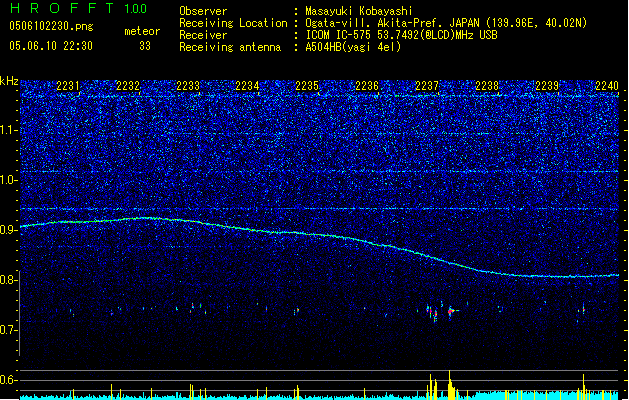The image size is (629, 400).
Task: Click the meteor count 33
Action: tap(145, 46)
